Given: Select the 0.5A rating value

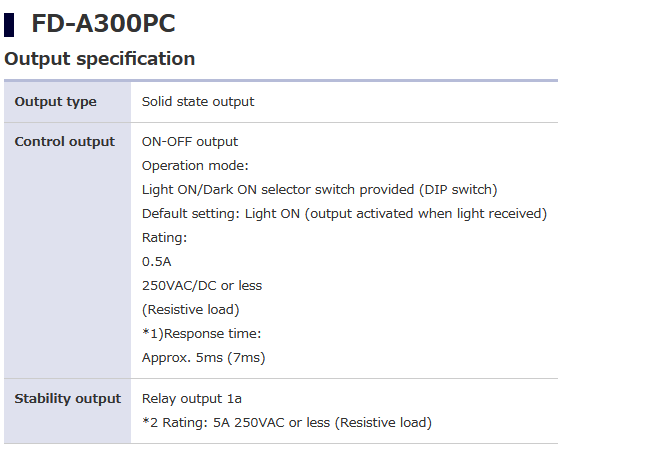Looking at the screenshot, I should [158, 262].
